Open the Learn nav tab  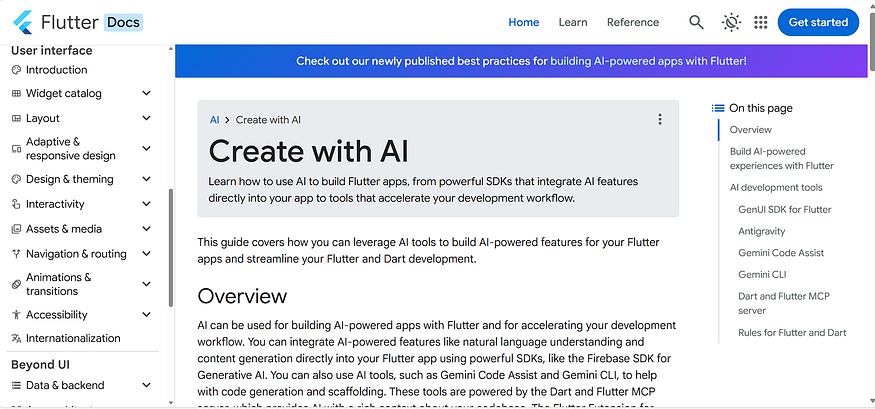tap(573, 22)
